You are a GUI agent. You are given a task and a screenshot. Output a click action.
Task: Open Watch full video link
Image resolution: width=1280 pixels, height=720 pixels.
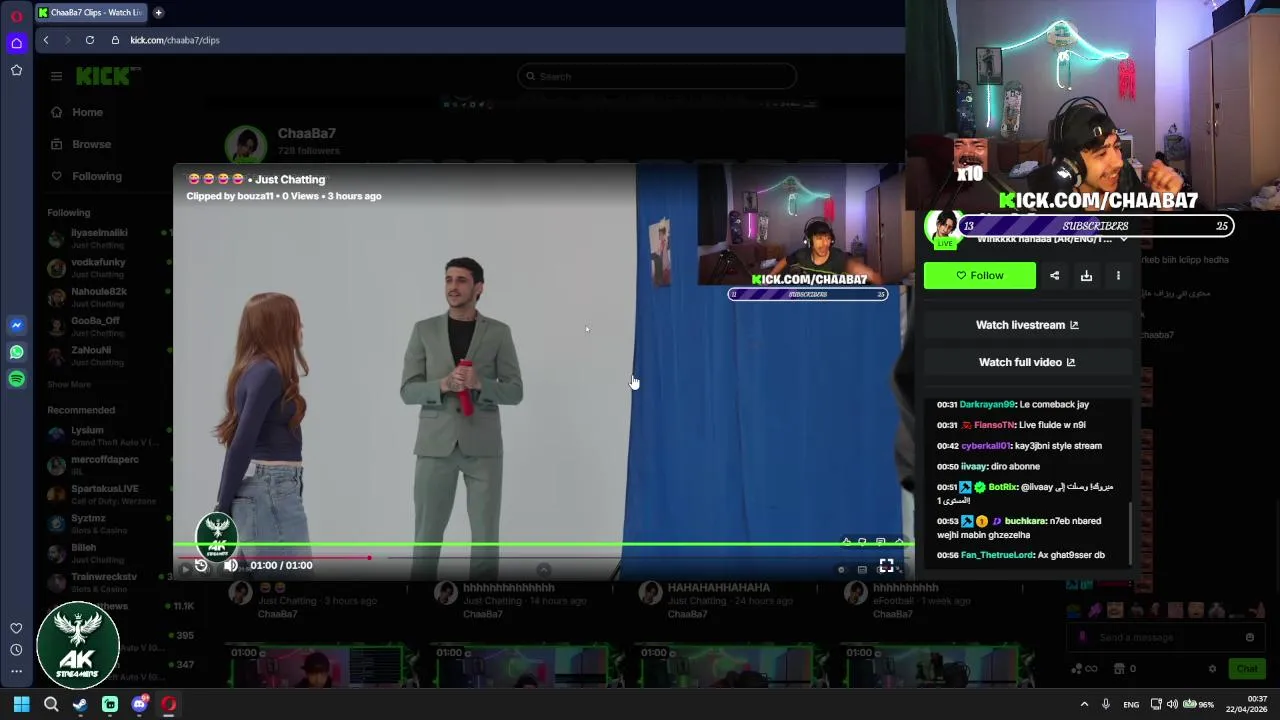(x=1027, y=362)
